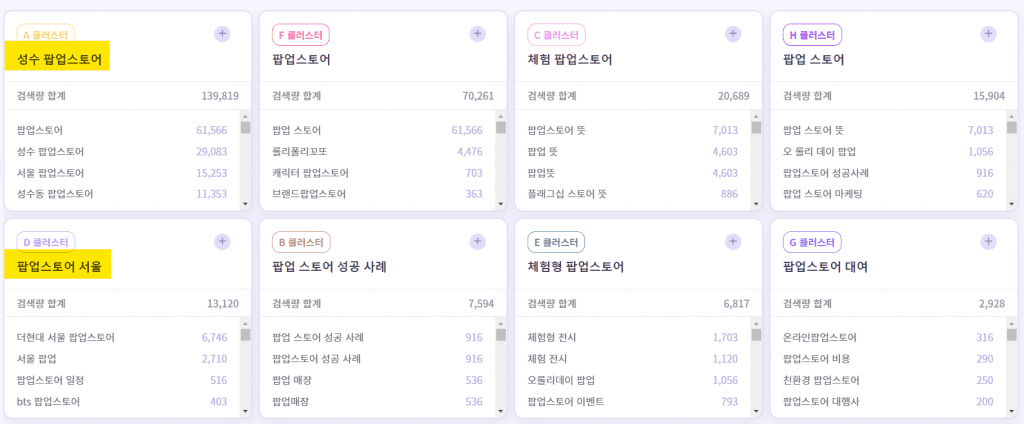This screenshot has width=1024, height=424.
Task: Open the 팝업스토어 서울 cluster title
Action: click(x=59, y=267)
